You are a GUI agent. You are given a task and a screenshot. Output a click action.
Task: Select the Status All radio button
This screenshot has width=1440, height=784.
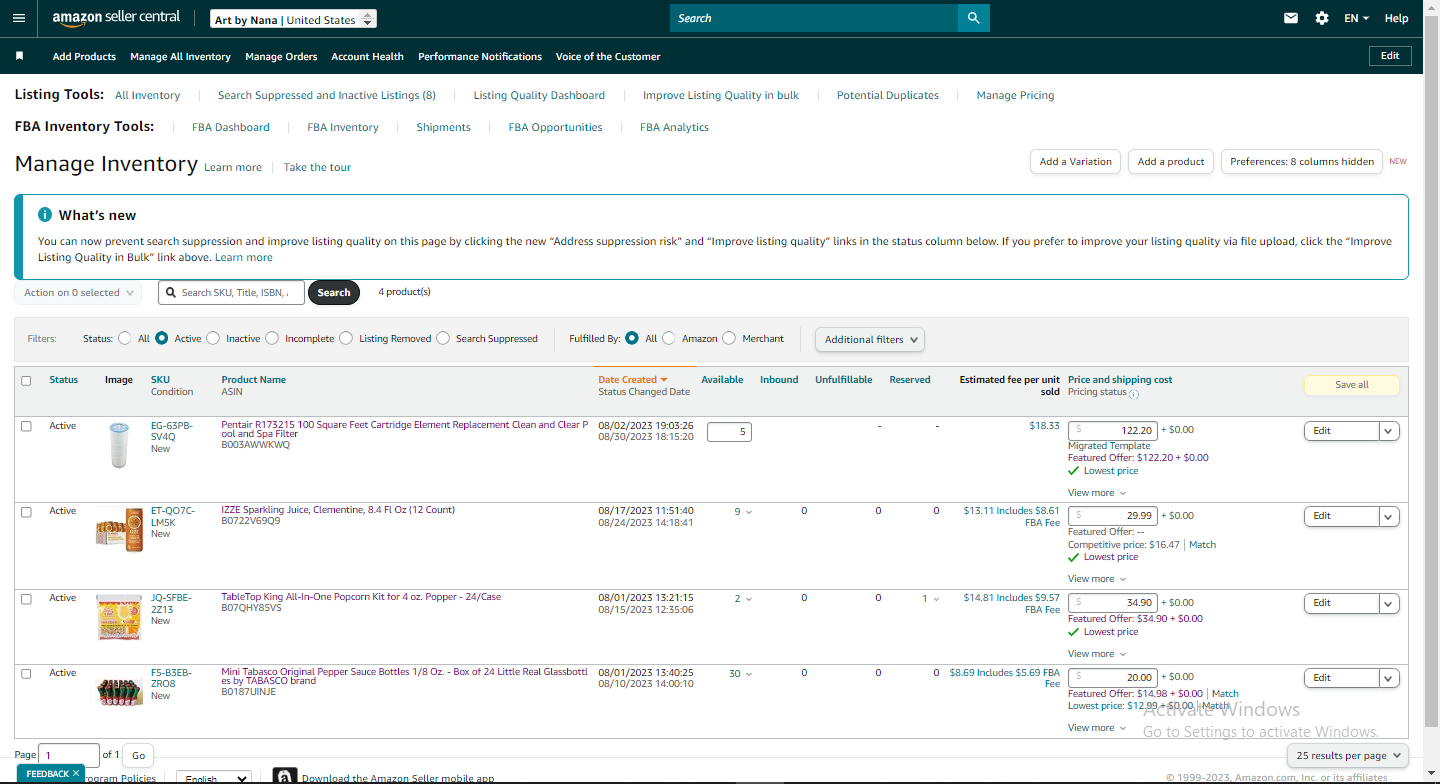coord(125,338)
